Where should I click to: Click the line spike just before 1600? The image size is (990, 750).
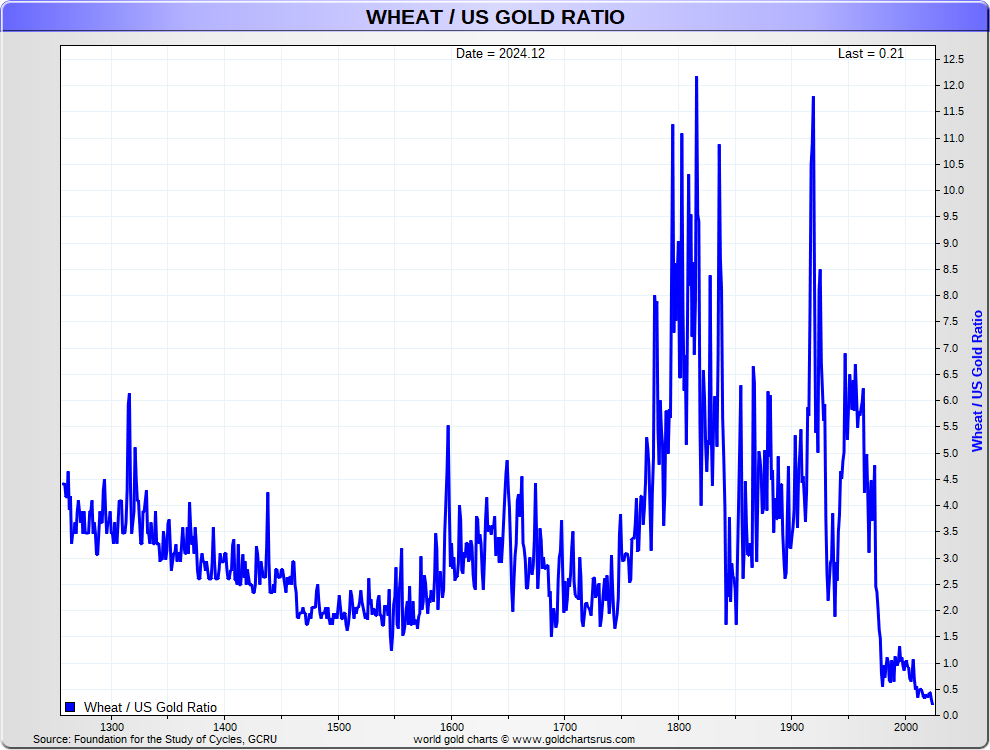pyautogui.click(x=447, y=427)
